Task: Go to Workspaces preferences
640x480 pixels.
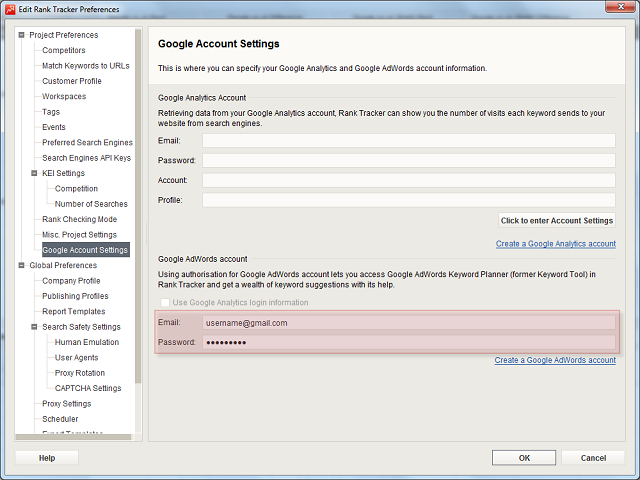Action: (64, 96)
